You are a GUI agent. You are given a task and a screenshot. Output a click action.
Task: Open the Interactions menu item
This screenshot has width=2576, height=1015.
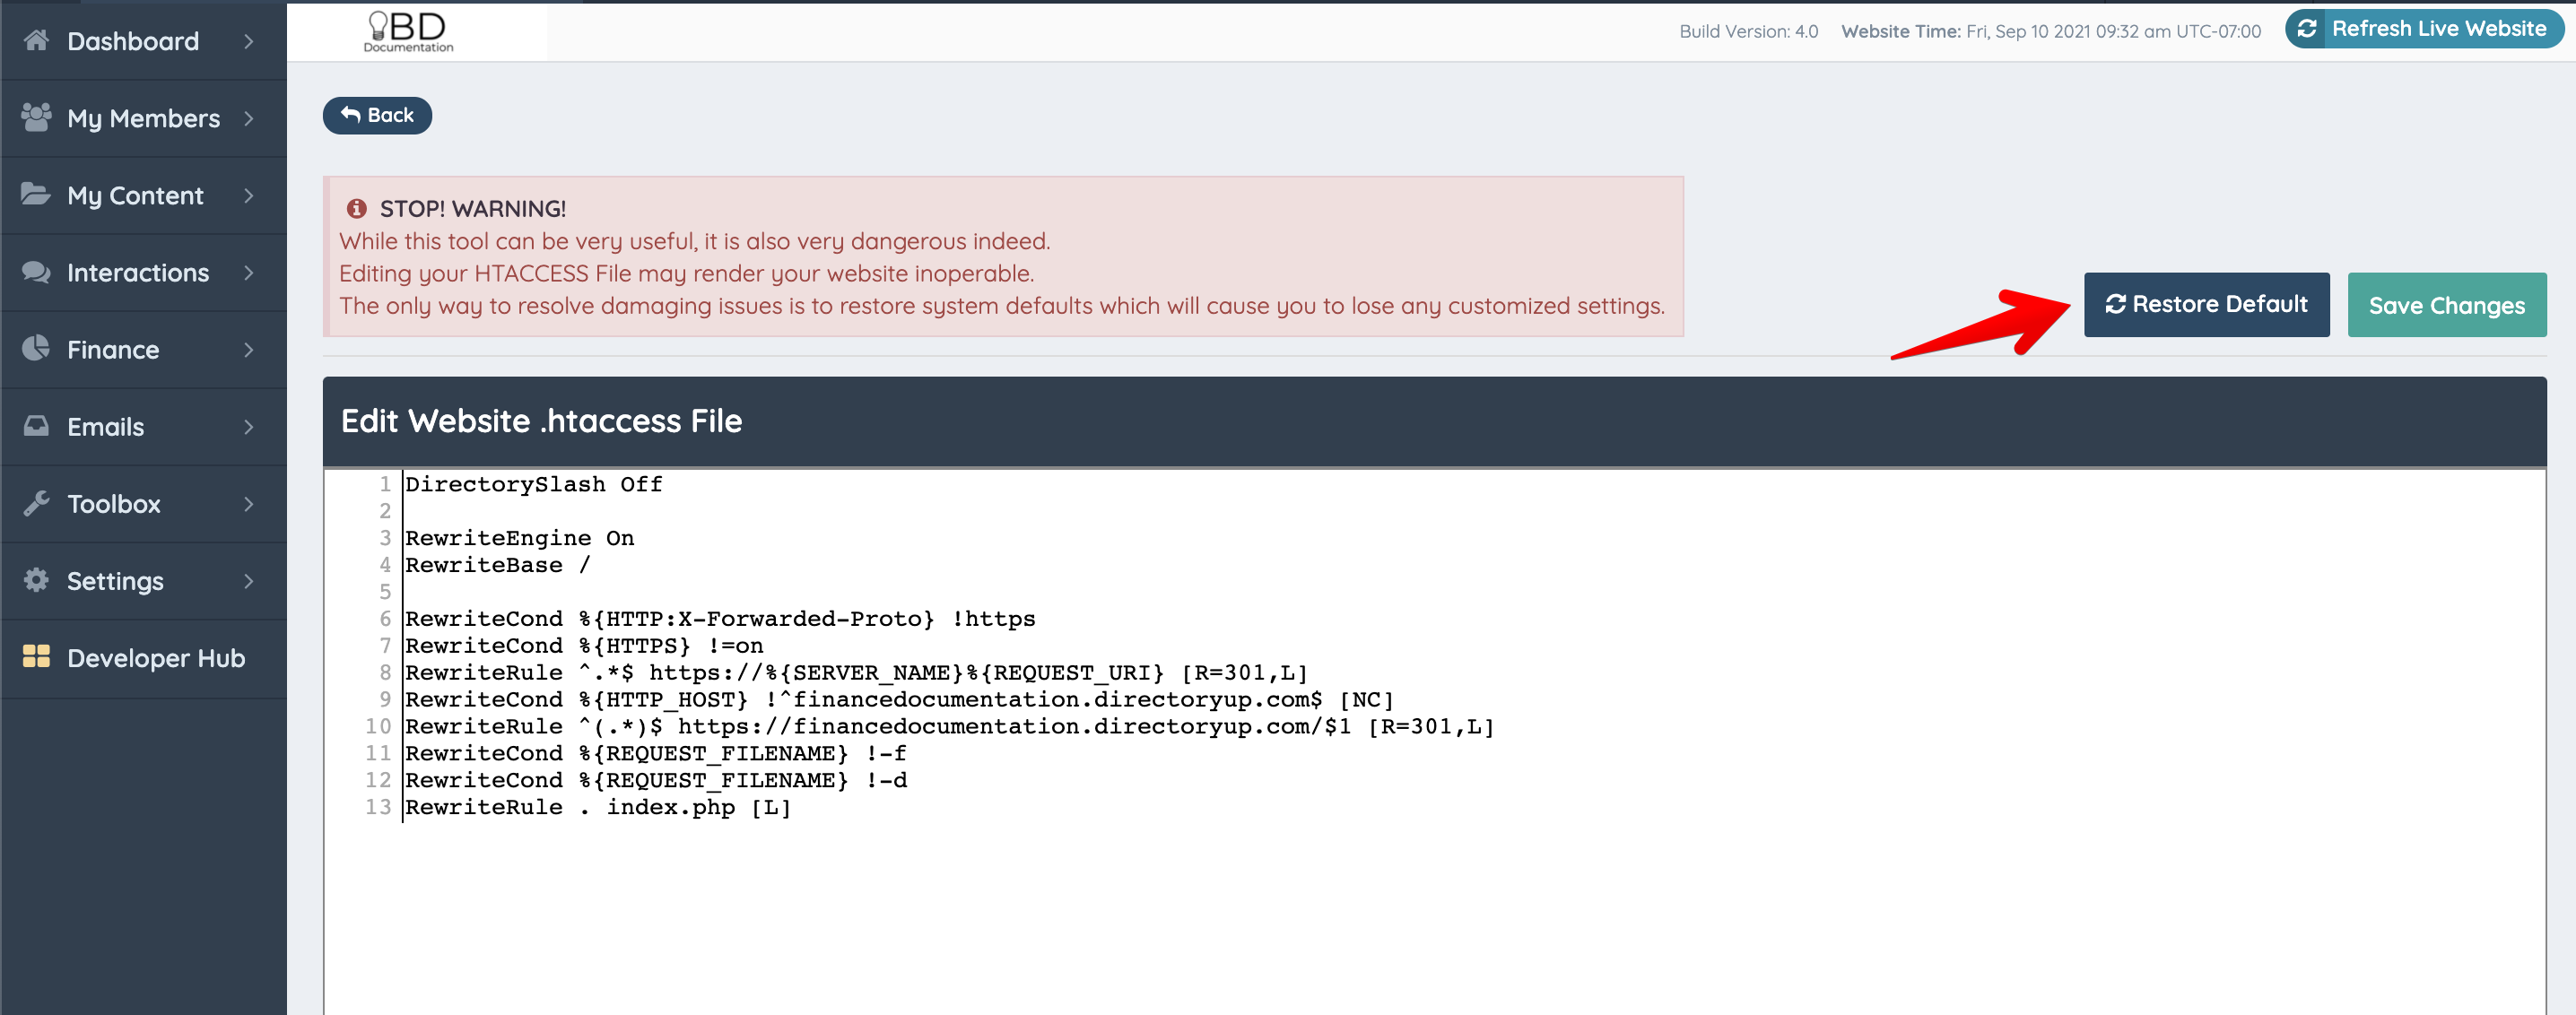pos(138,273)
